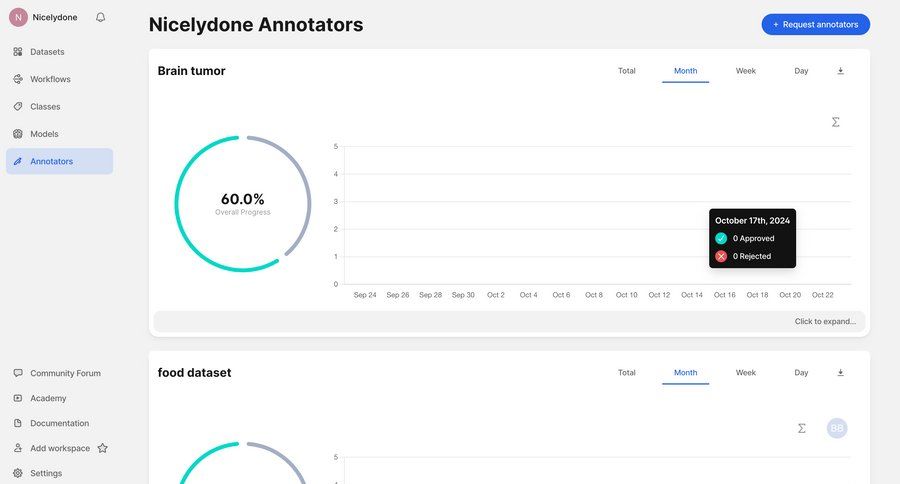
Task: Open Settings in the sidebar
Action: (x=46, y=473)
